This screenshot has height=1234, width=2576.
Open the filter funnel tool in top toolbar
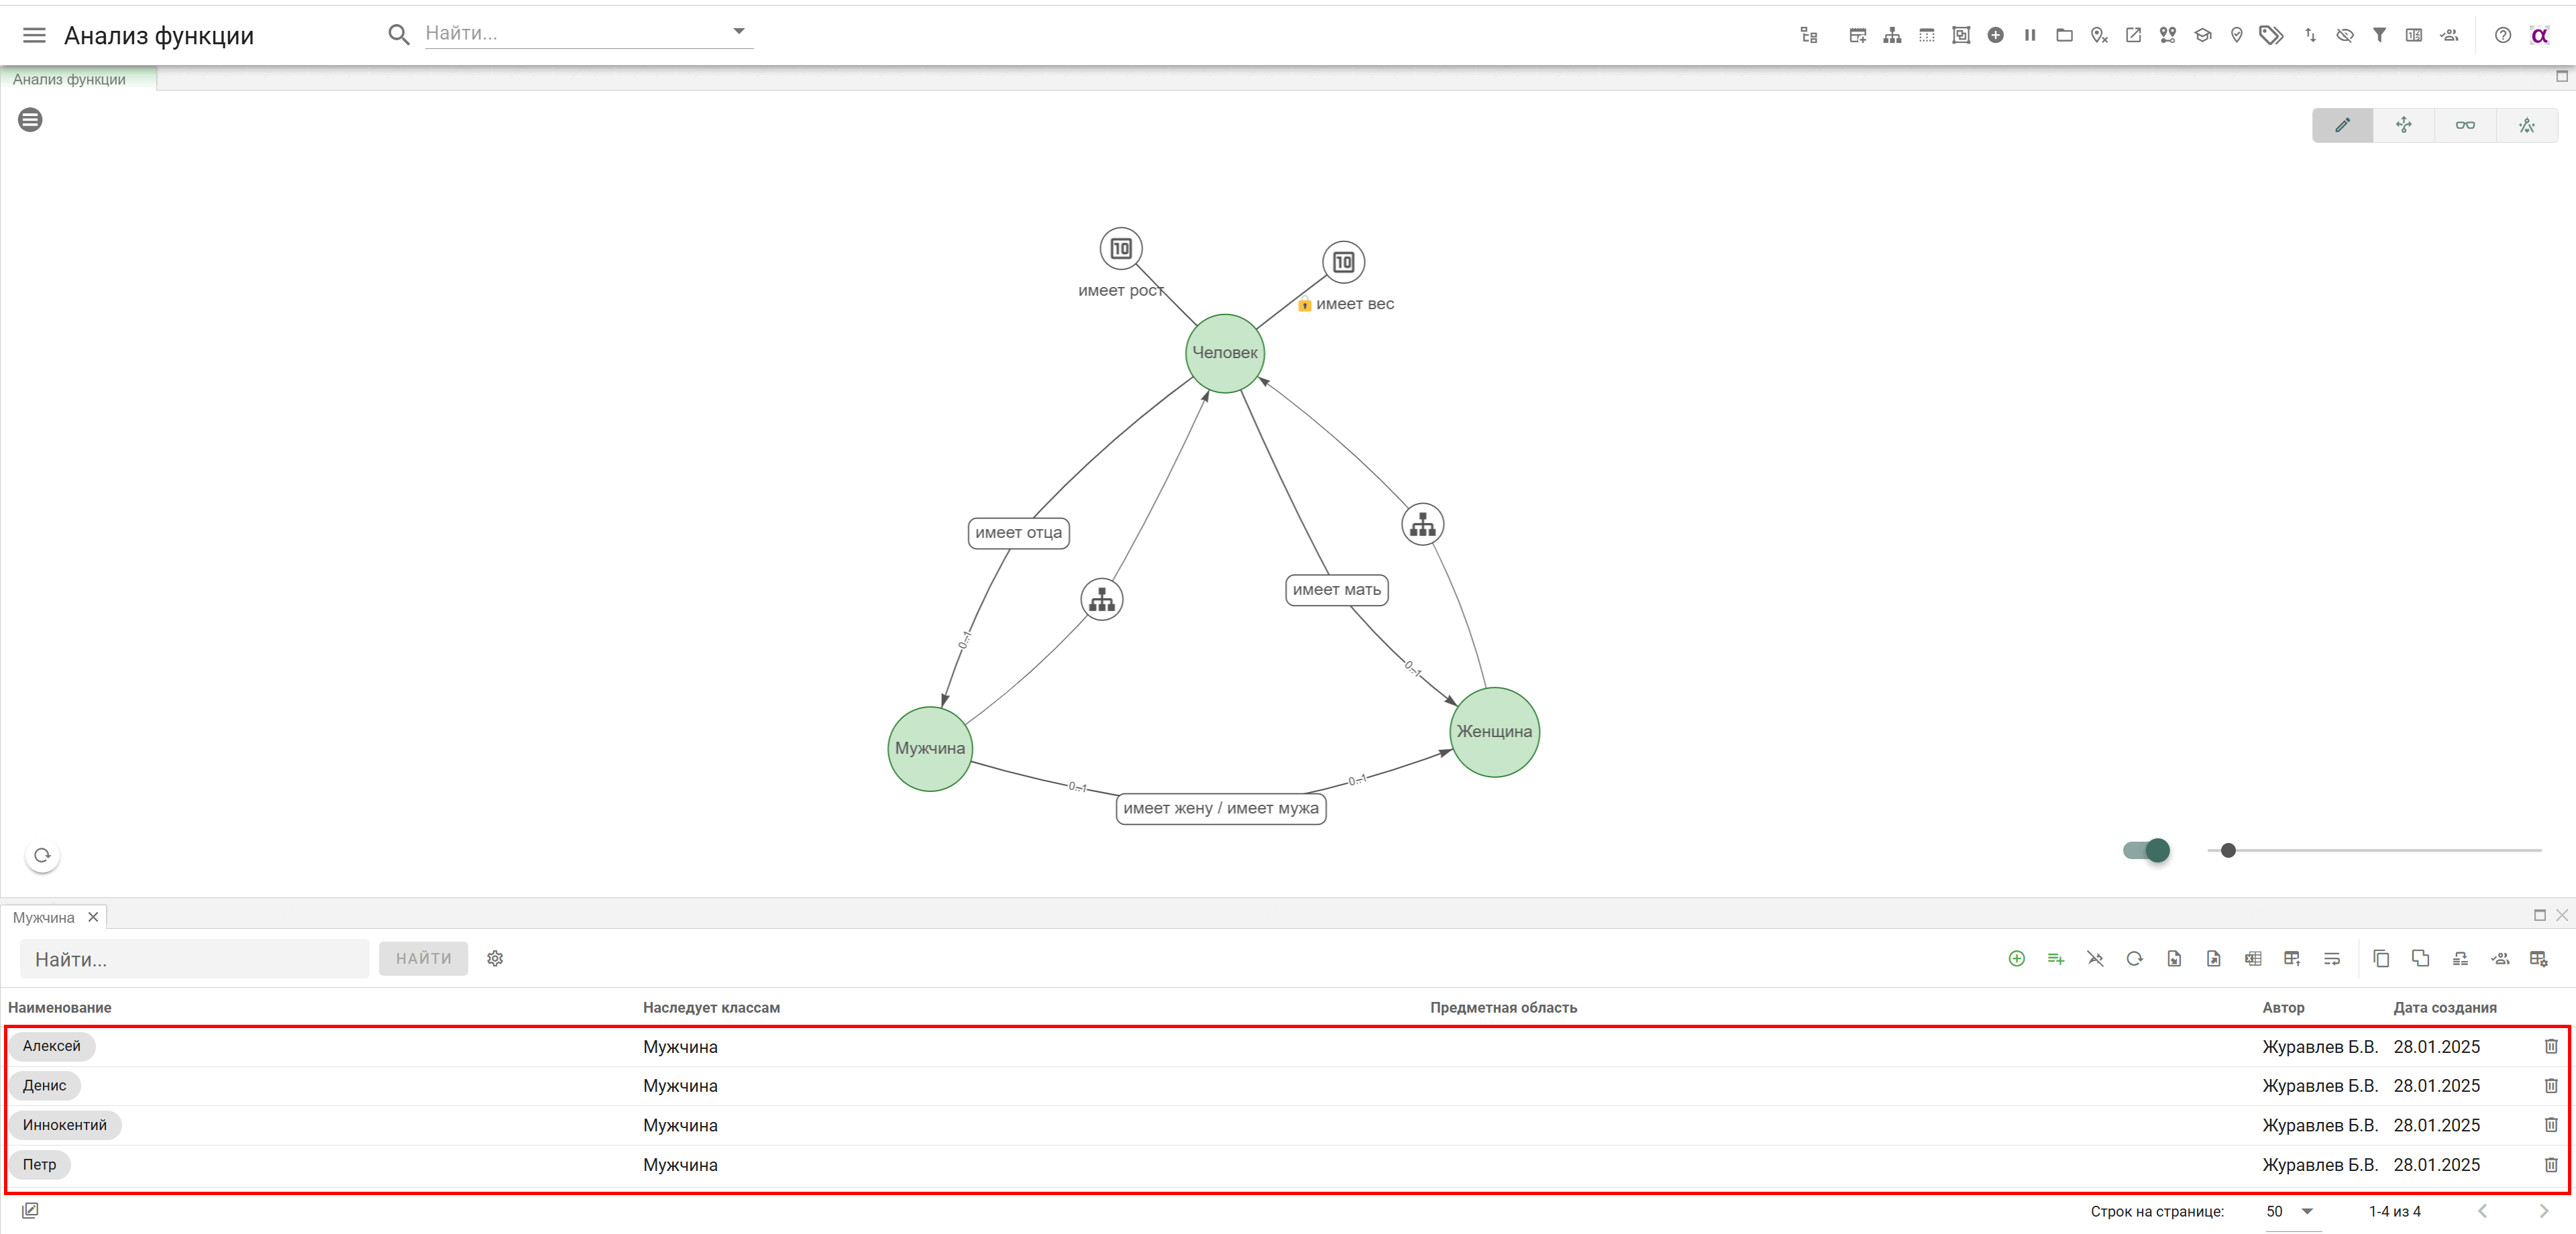tap(2379, 35)
